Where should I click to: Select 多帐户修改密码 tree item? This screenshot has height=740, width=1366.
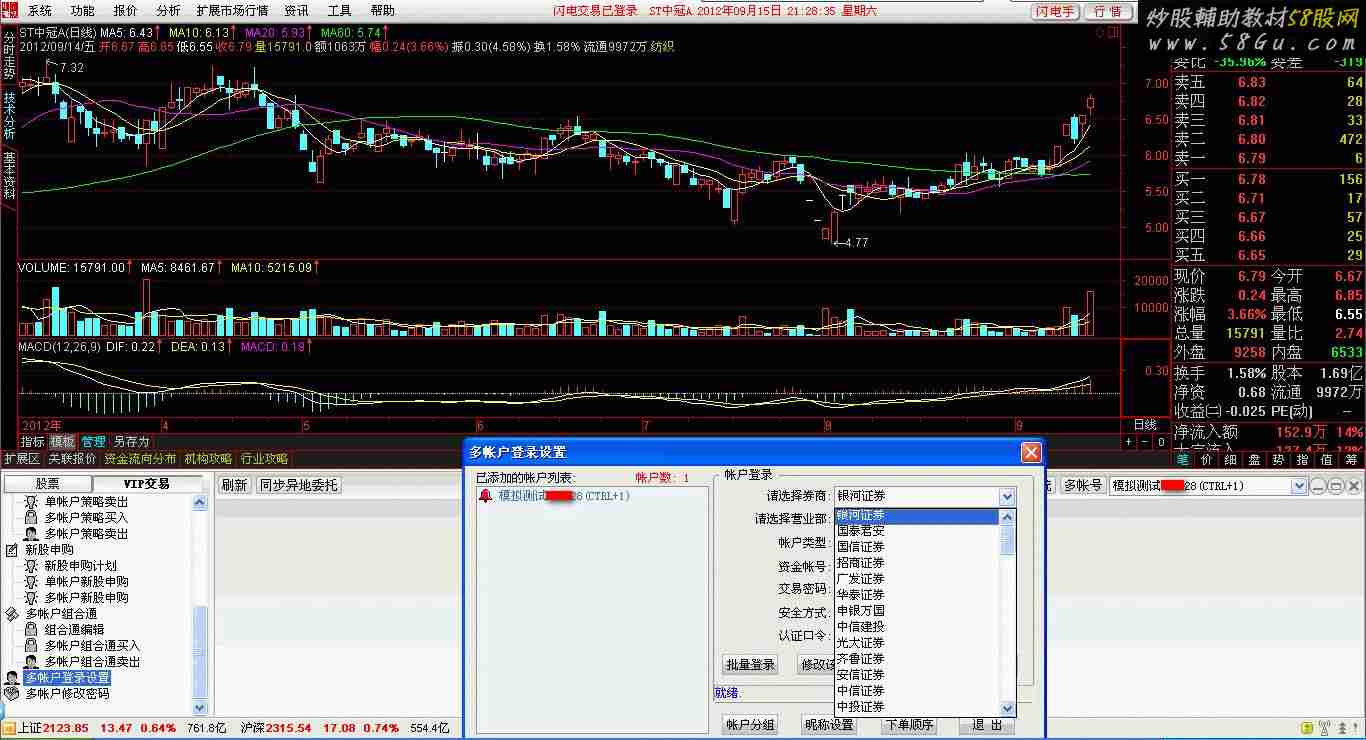[67, 693]
